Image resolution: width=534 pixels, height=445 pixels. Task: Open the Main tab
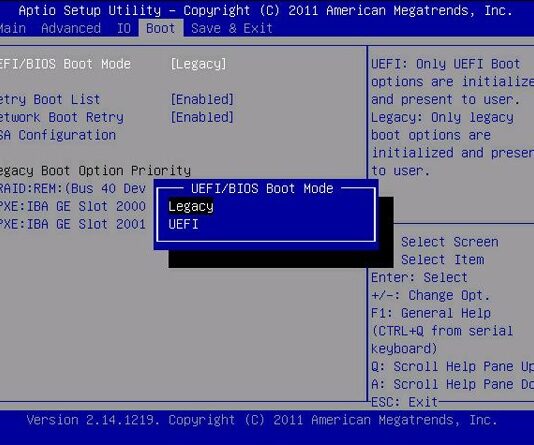[x=13, y=28]
